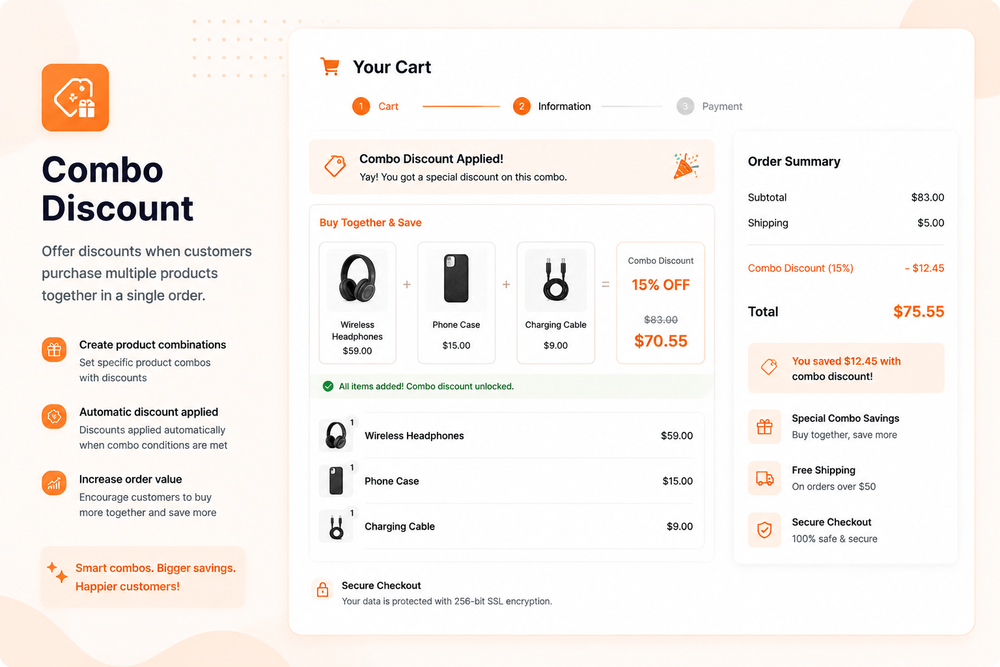Screen dimensions: 1000x667
Task: Go to the Payment step label
Action: pos(722,106)
